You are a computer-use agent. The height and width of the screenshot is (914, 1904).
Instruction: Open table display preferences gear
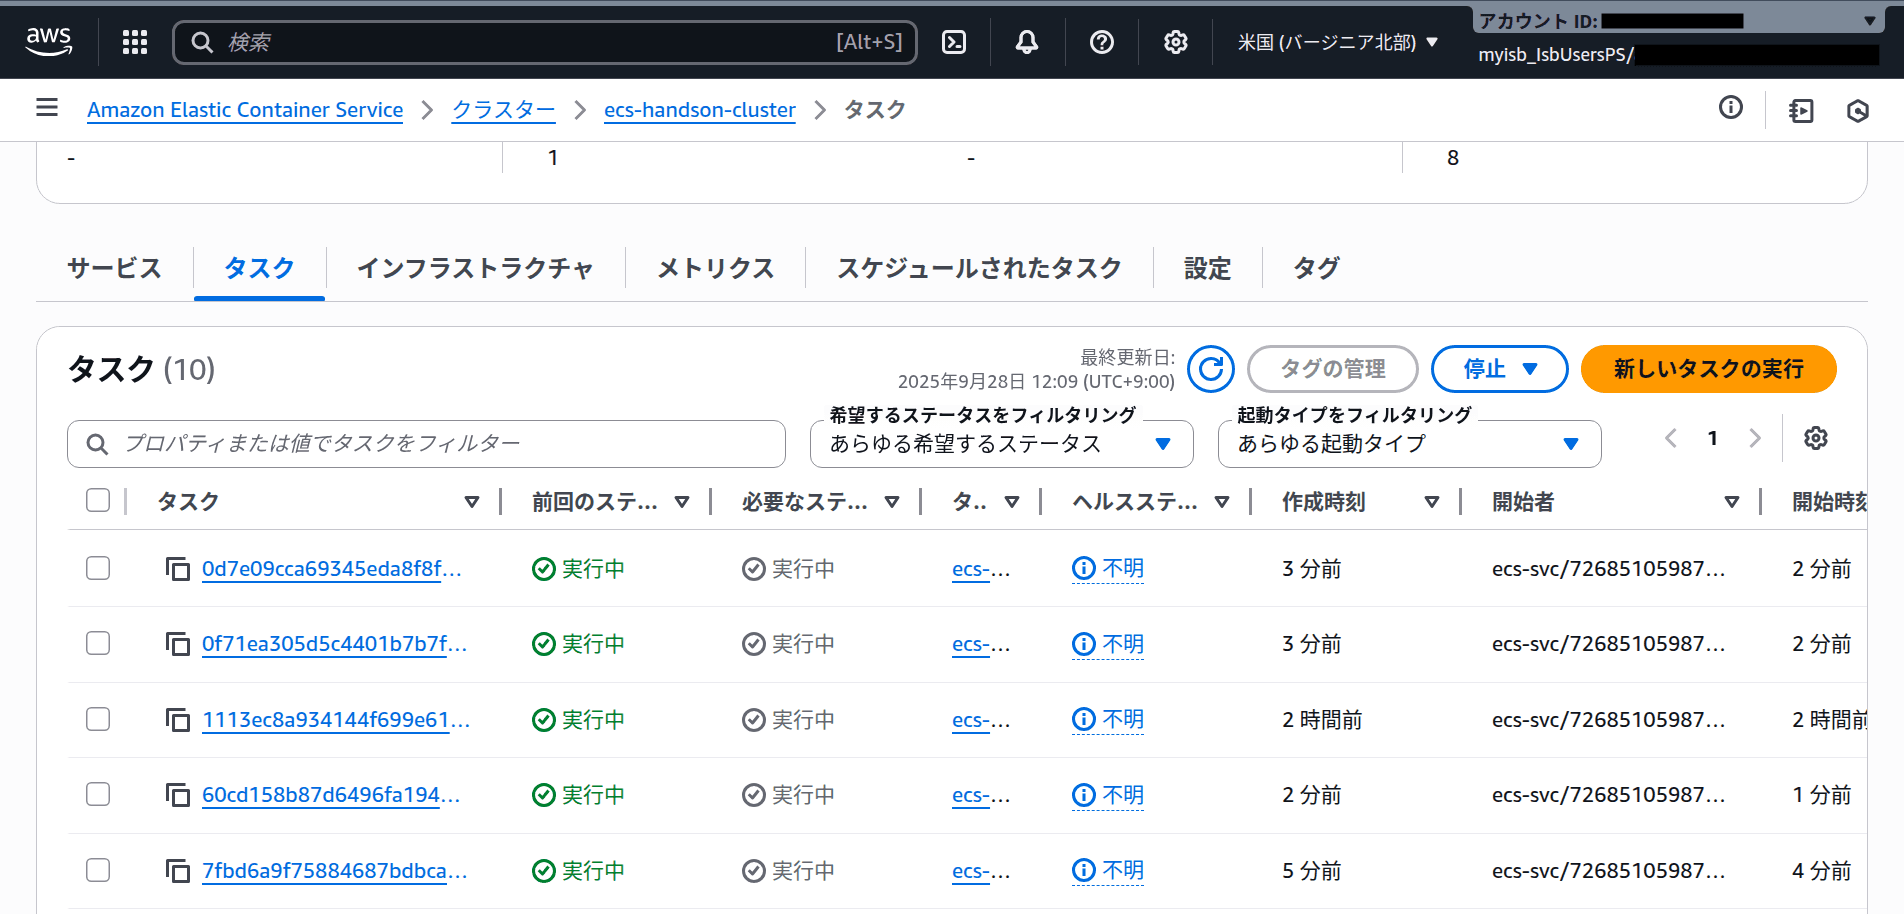[x=1816, y=438]
